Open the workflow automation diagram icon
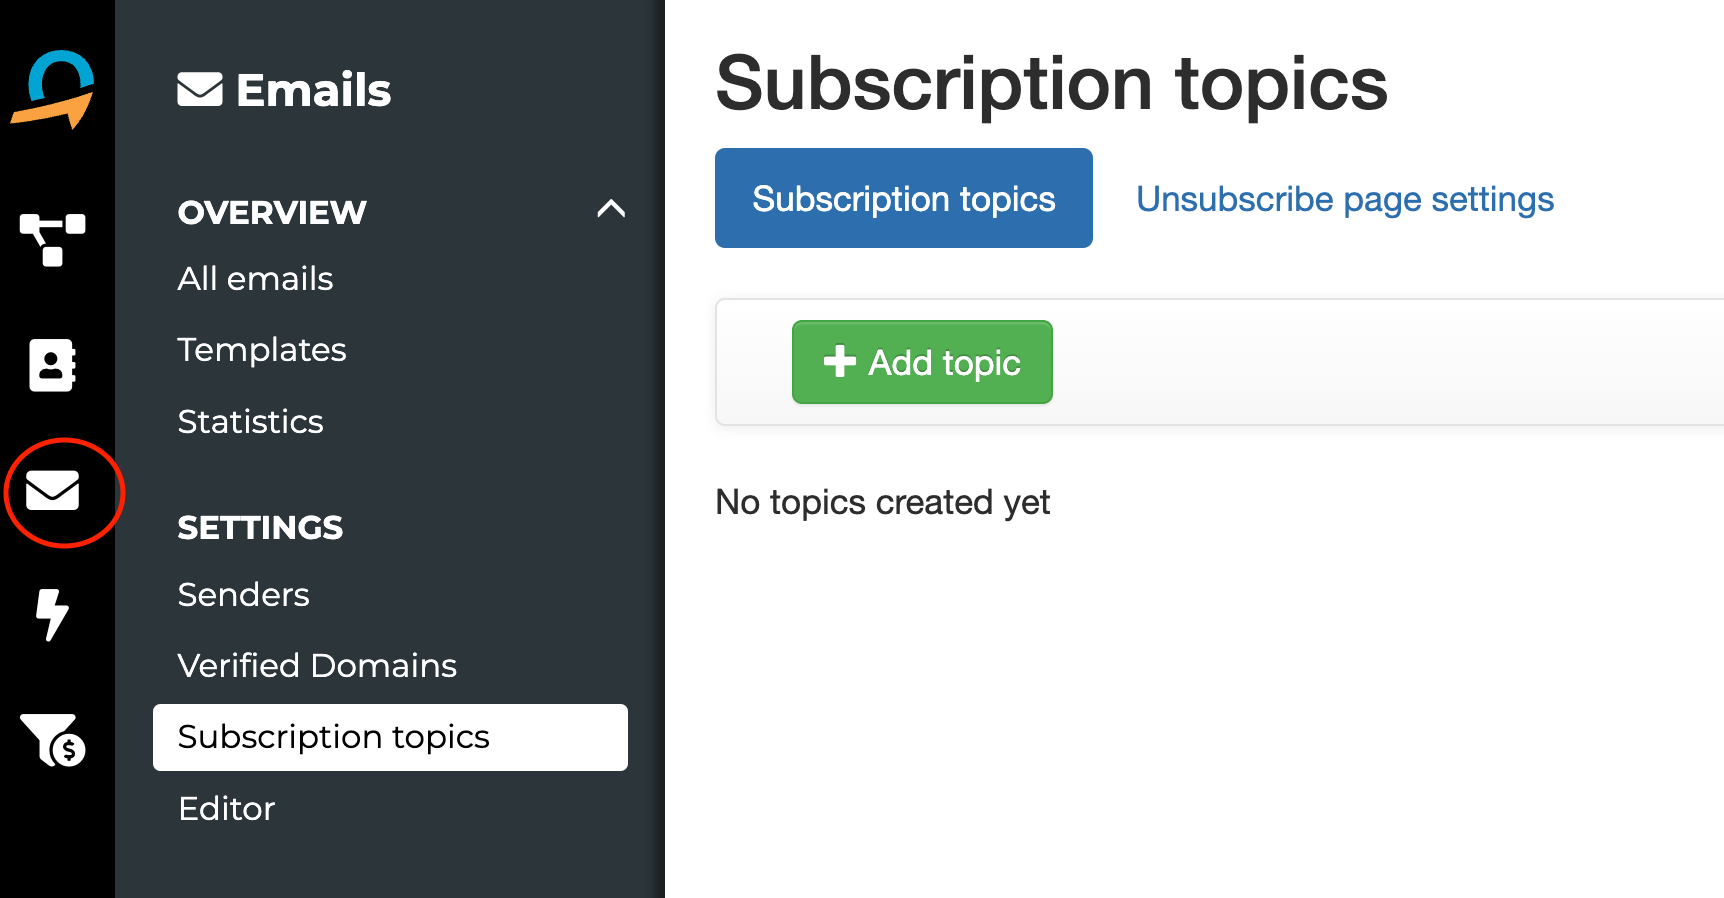Image resolution: width=1724 pixels, height=898 pixels. (x=53, y=240)
